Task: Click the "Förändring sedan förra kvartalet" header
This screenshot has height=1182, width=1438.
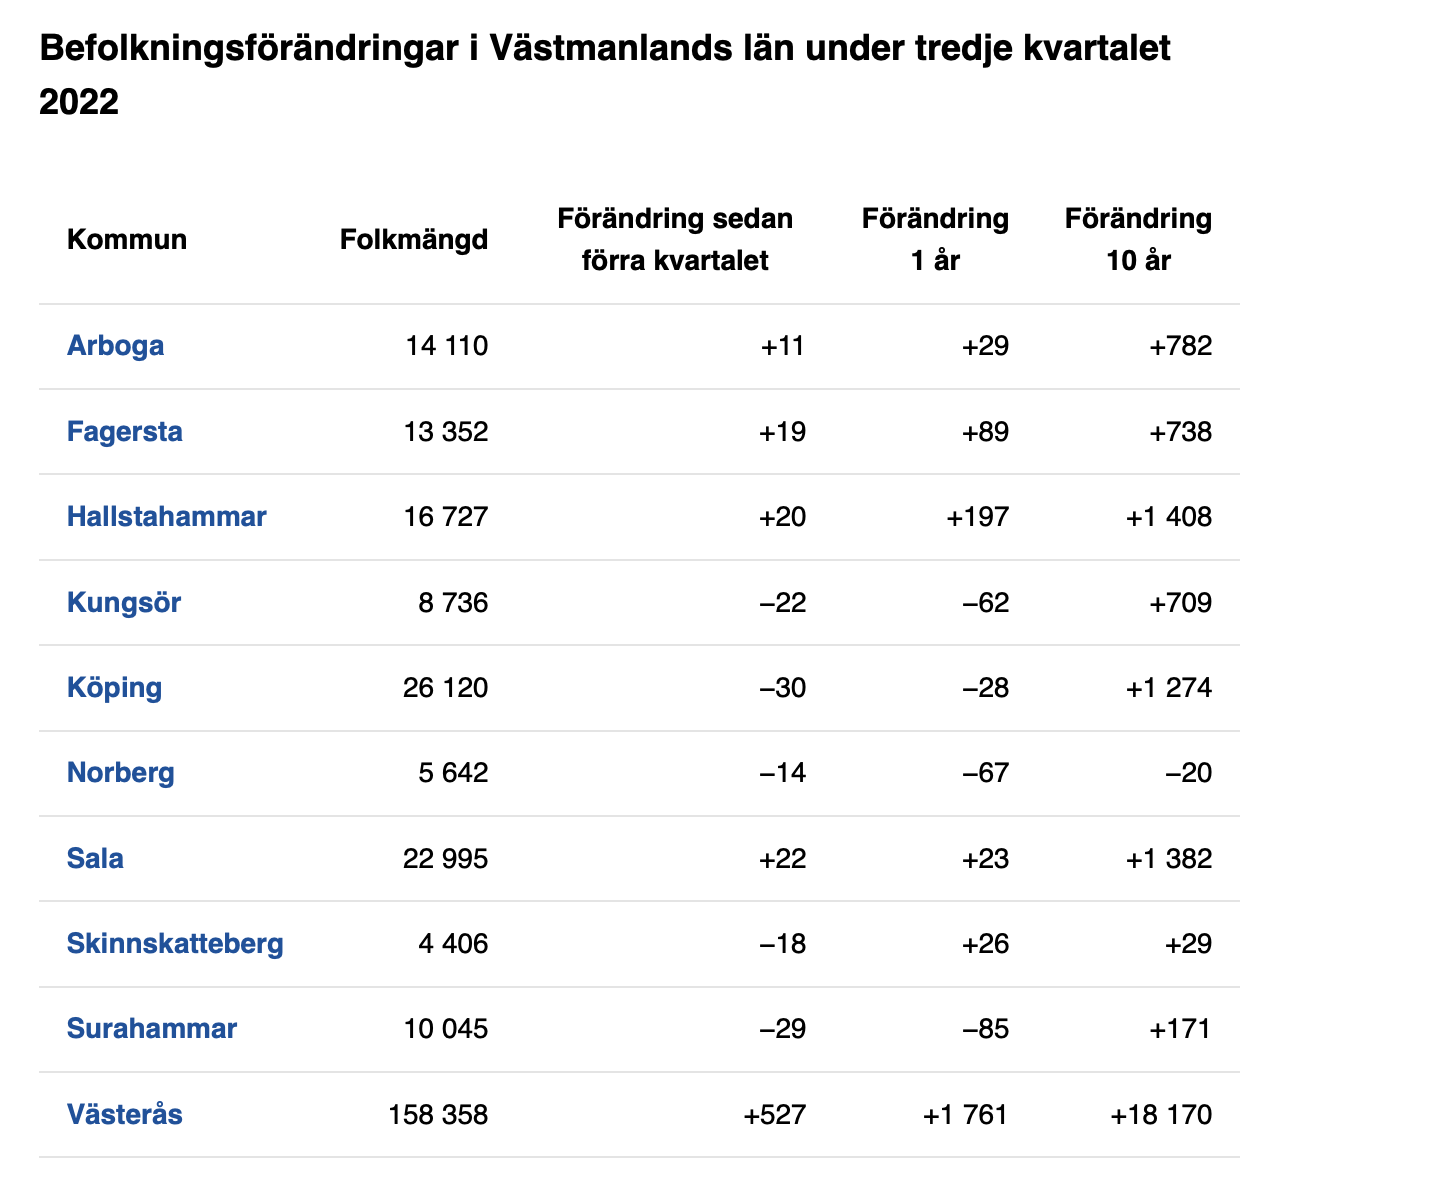Action: tap(675, 240)
